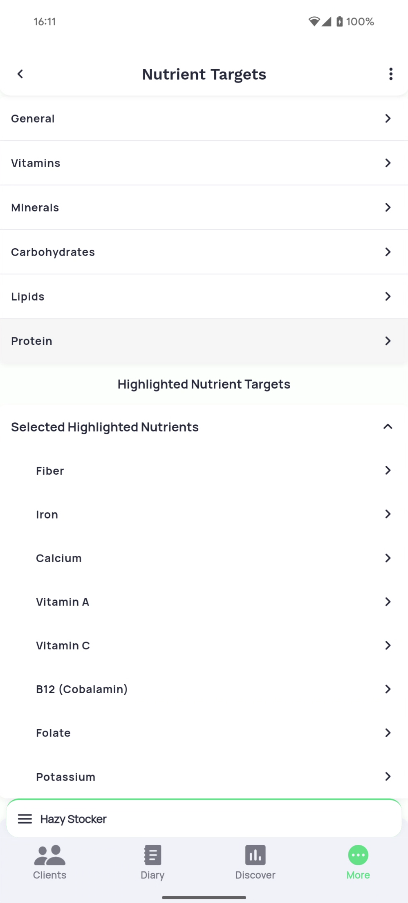The width and height of the screenshot is (408, 903).
Task: Expand the General nutrient category
Action: [x=204, y=118]
